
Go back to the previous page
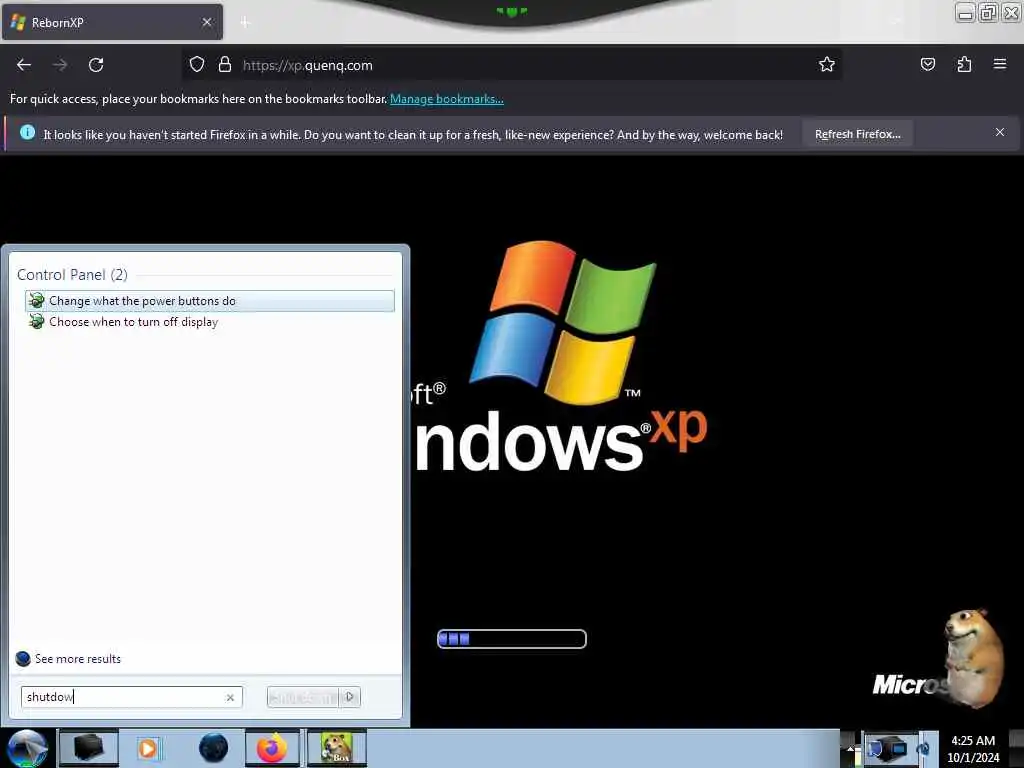(24, 65)
